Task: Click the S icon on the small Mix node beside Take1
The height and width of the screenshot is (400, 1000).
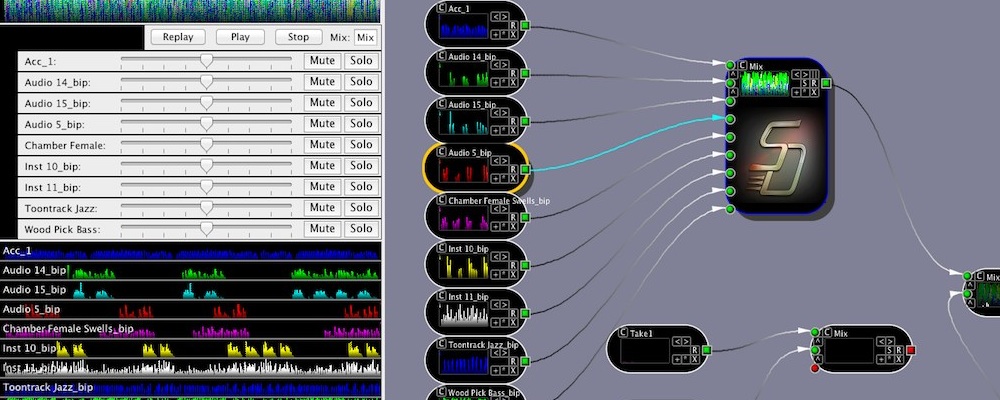Action: point(889,350)
